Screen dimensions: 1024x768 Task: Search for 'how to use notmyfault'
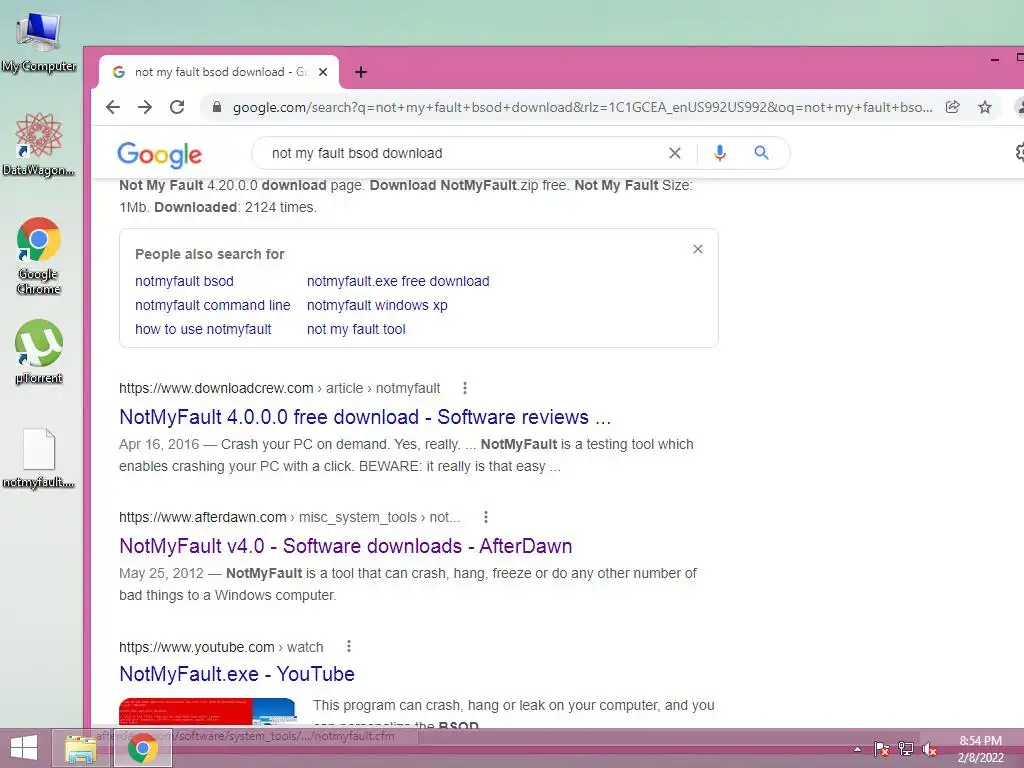pyautogui.click(x=203, y=330)
